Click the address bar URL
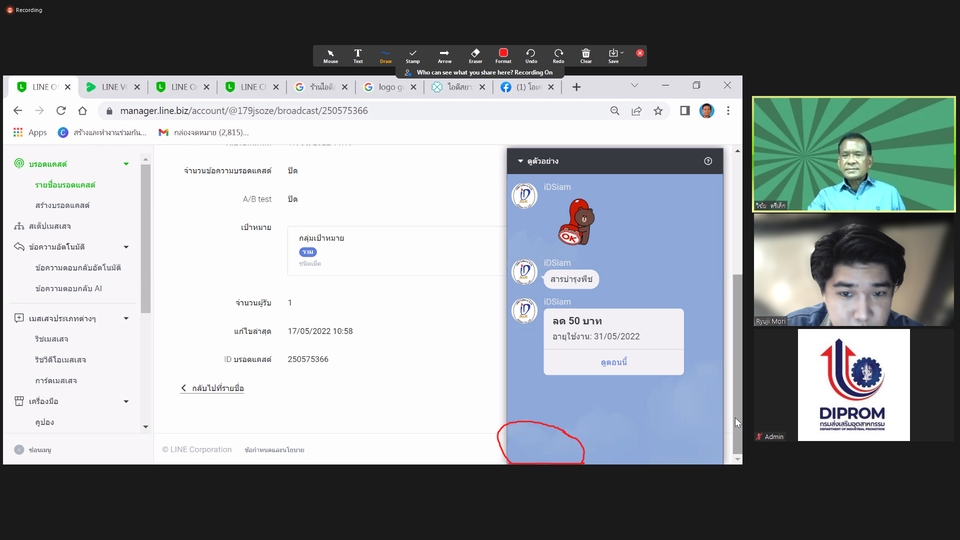 tap(244, 111)
